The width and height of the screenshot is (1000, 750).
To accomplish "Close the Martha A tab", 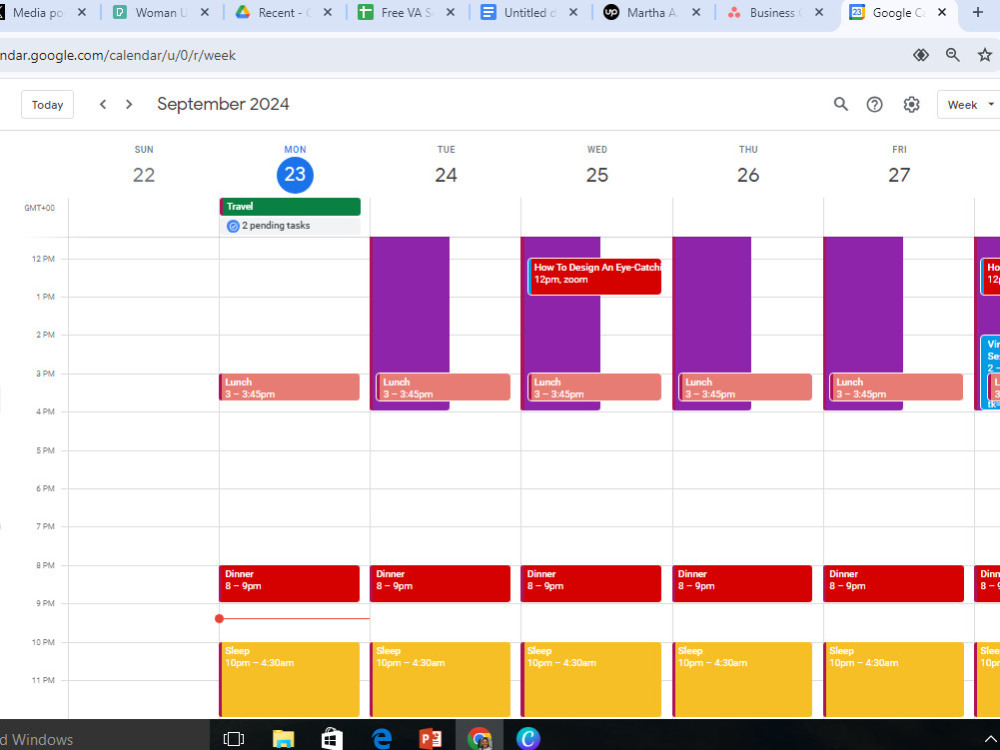I will pos(696,12).
